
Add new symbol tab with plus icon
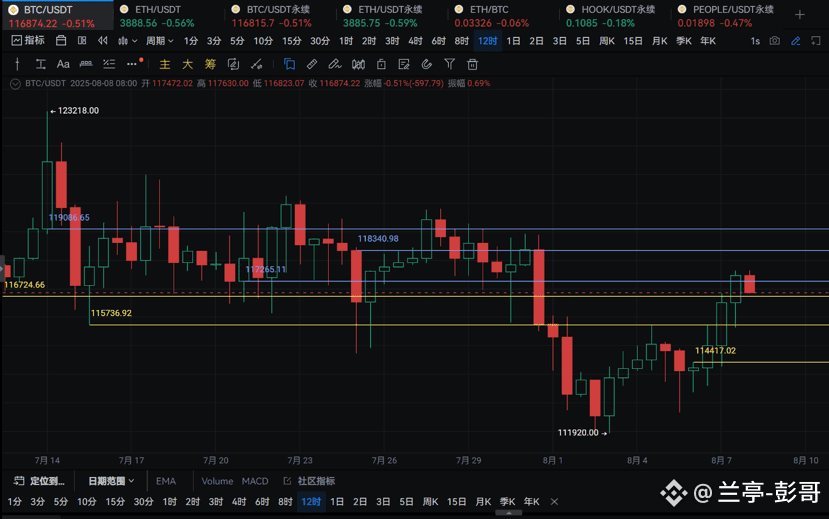[800, 15]
